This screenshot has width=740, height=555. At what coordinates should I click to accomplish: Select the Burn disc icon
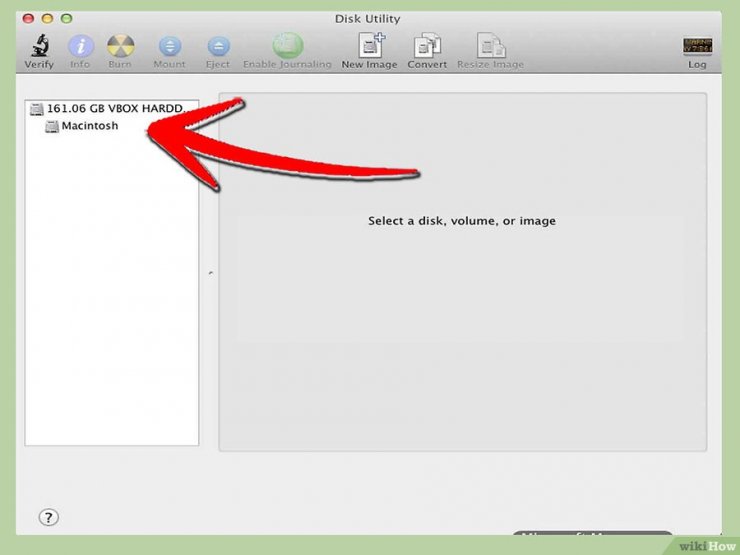(x=121, y=46)
